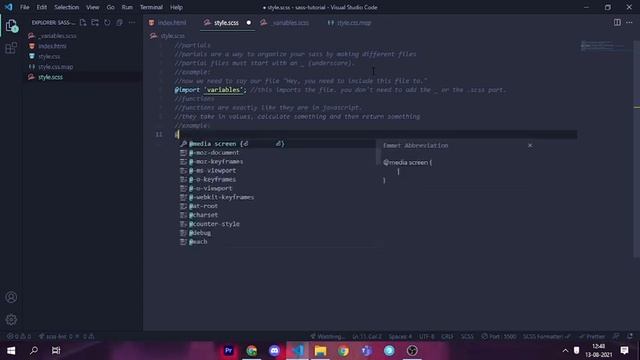The height and width of the screenshot is (360, 640).
Task: Click Port: 5500 Live Server status
Action: click(499, 336)
